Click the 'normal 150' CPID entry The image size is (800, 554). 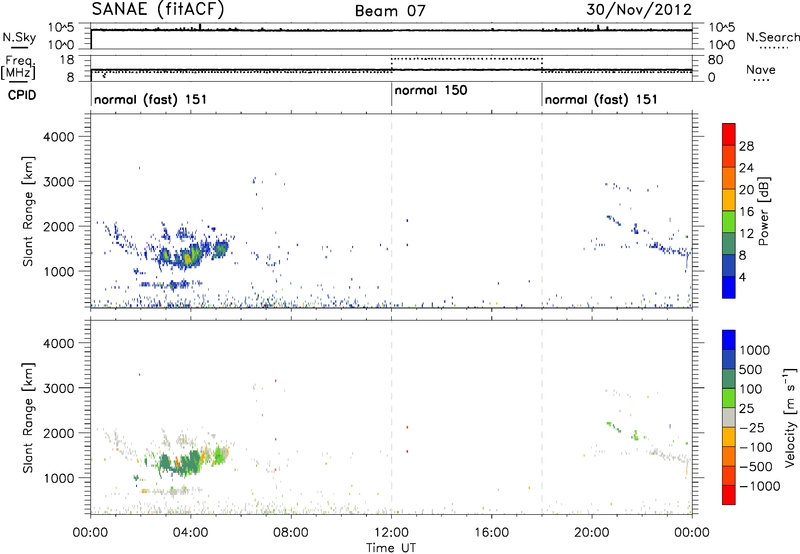(x=431, y=90)
